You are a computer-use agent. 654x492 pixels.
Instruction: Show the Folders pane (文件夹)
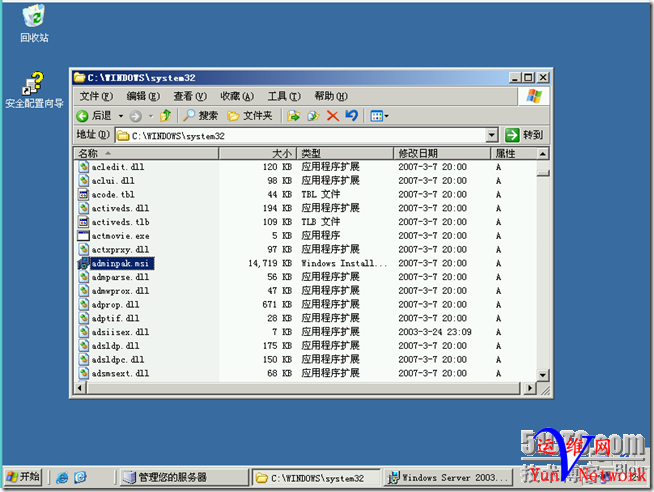[250, 115]
